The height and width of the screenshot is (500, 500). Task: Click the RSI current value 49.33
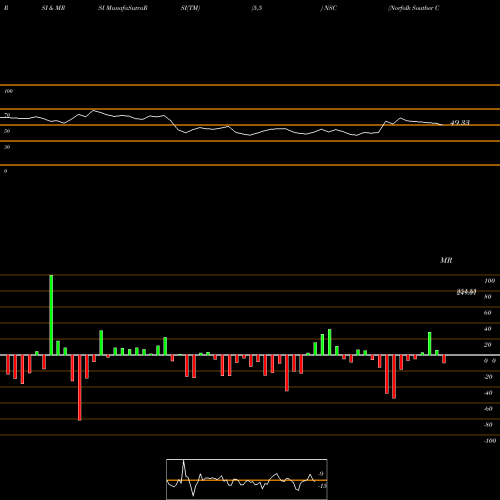pos(460,123)
